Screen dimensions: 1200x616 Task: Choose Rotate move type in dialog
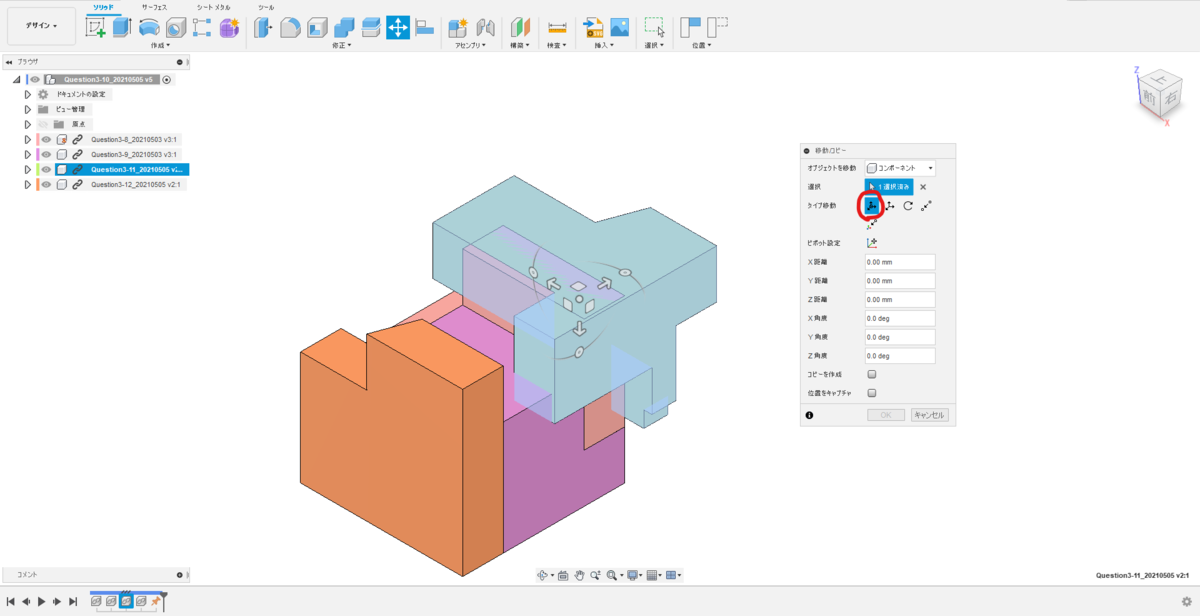point(908,206)
